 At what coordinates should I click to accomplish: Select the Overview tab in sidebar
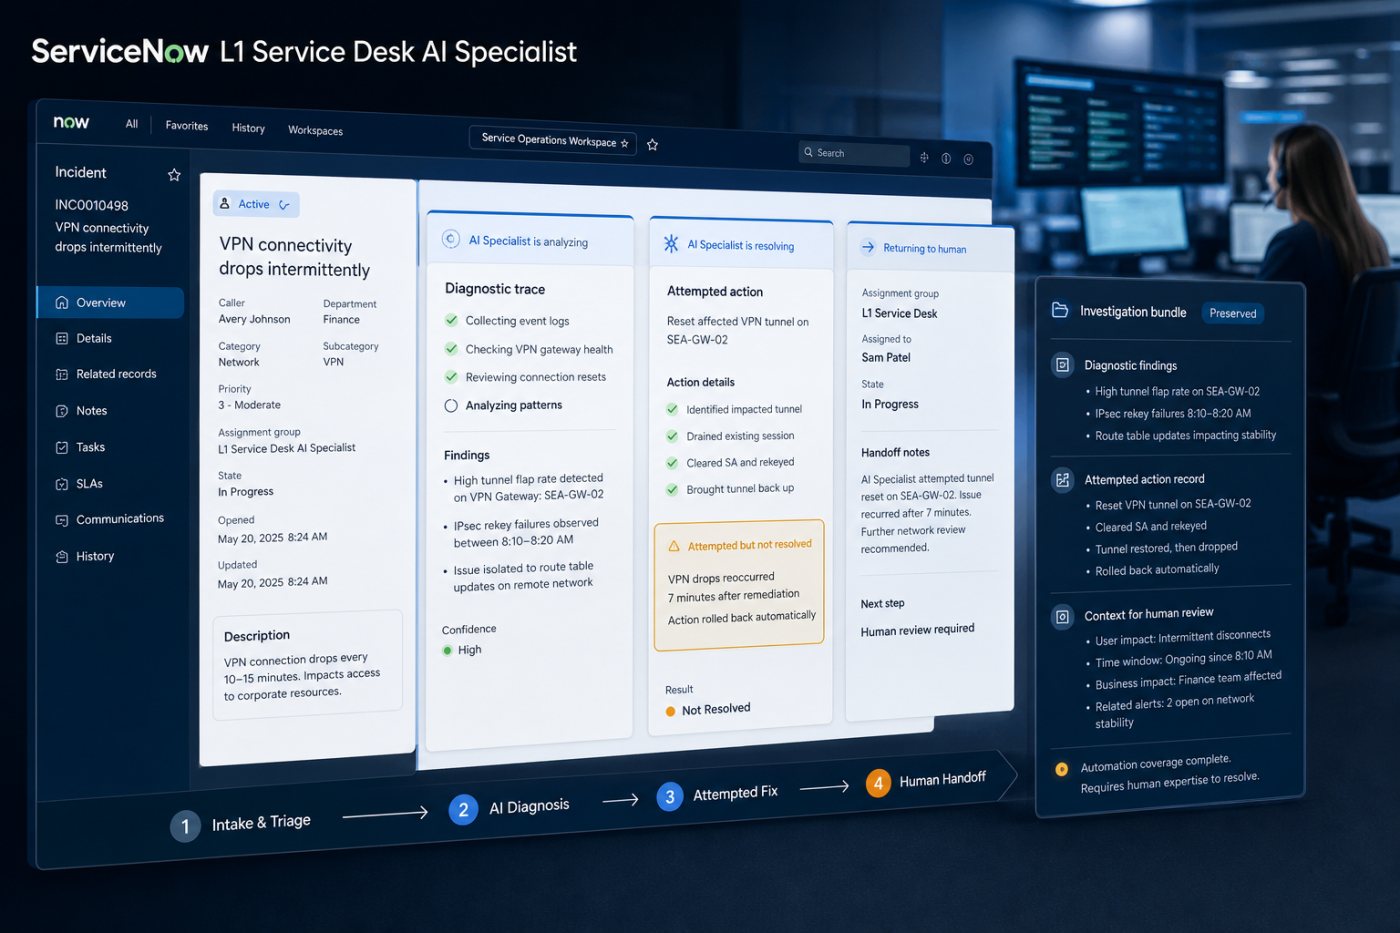111,302
